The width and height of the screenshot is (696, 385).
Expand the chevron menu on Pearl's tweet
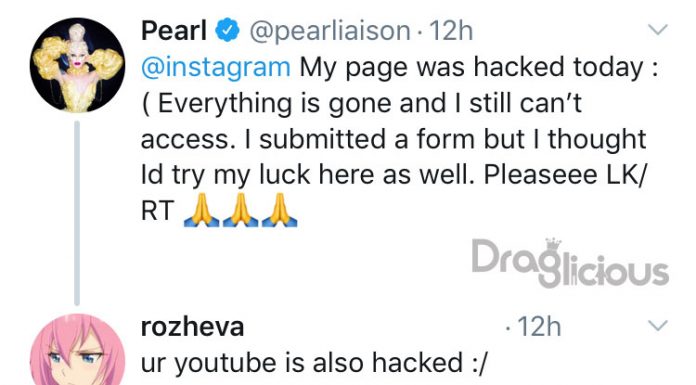657,30
